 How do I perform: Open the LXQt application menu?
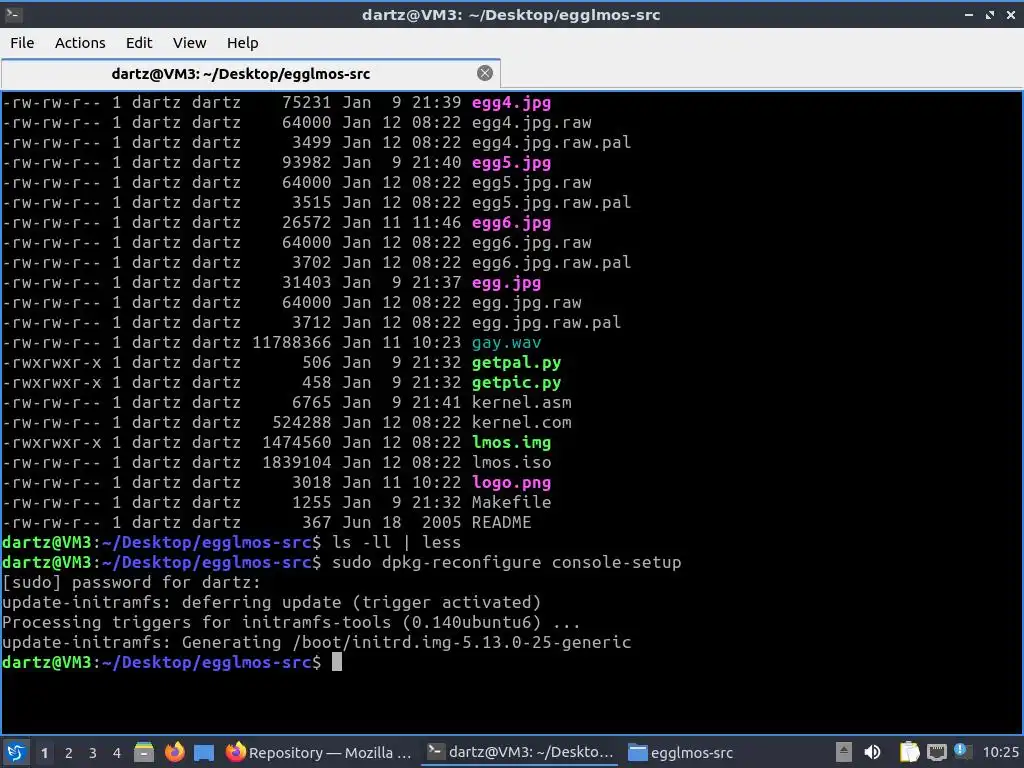click(16, 752)
